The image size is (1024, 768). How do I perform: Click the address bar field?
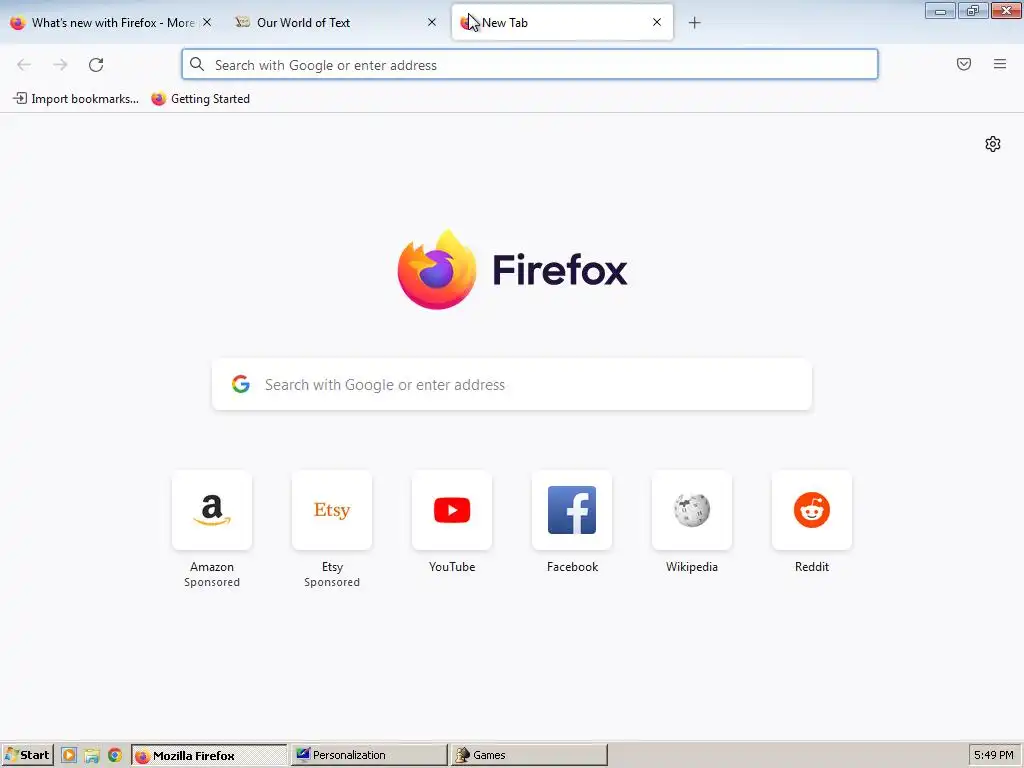[530, 65]
